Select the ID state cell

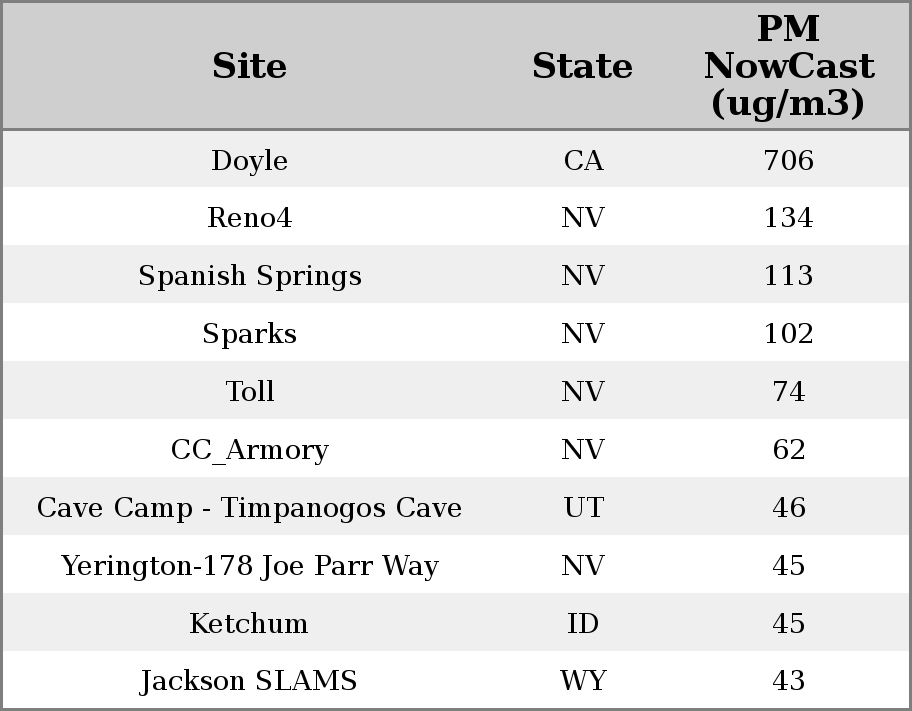[x=583, y=624]
